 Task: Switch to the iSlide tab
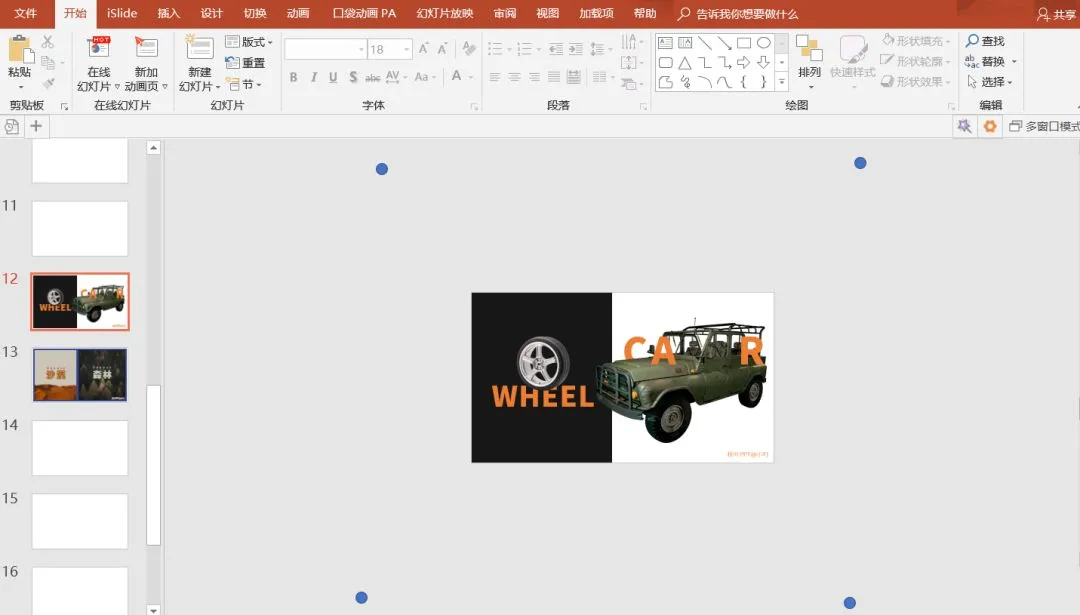[x=122, y=13]
